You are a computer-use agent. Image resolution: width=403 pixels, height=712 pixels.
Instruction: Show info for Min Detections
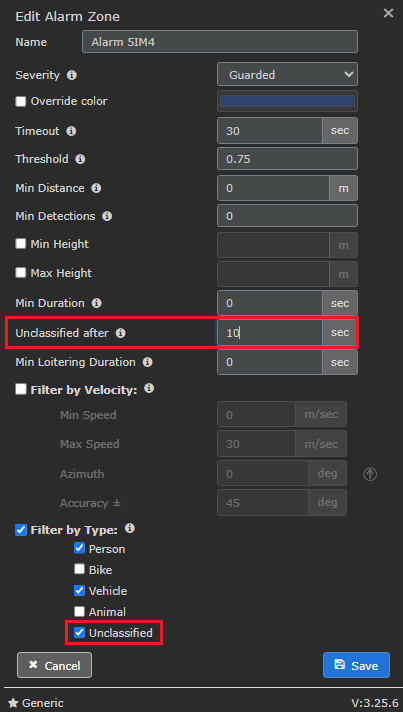pyautogui.click(x=107, y=216)
